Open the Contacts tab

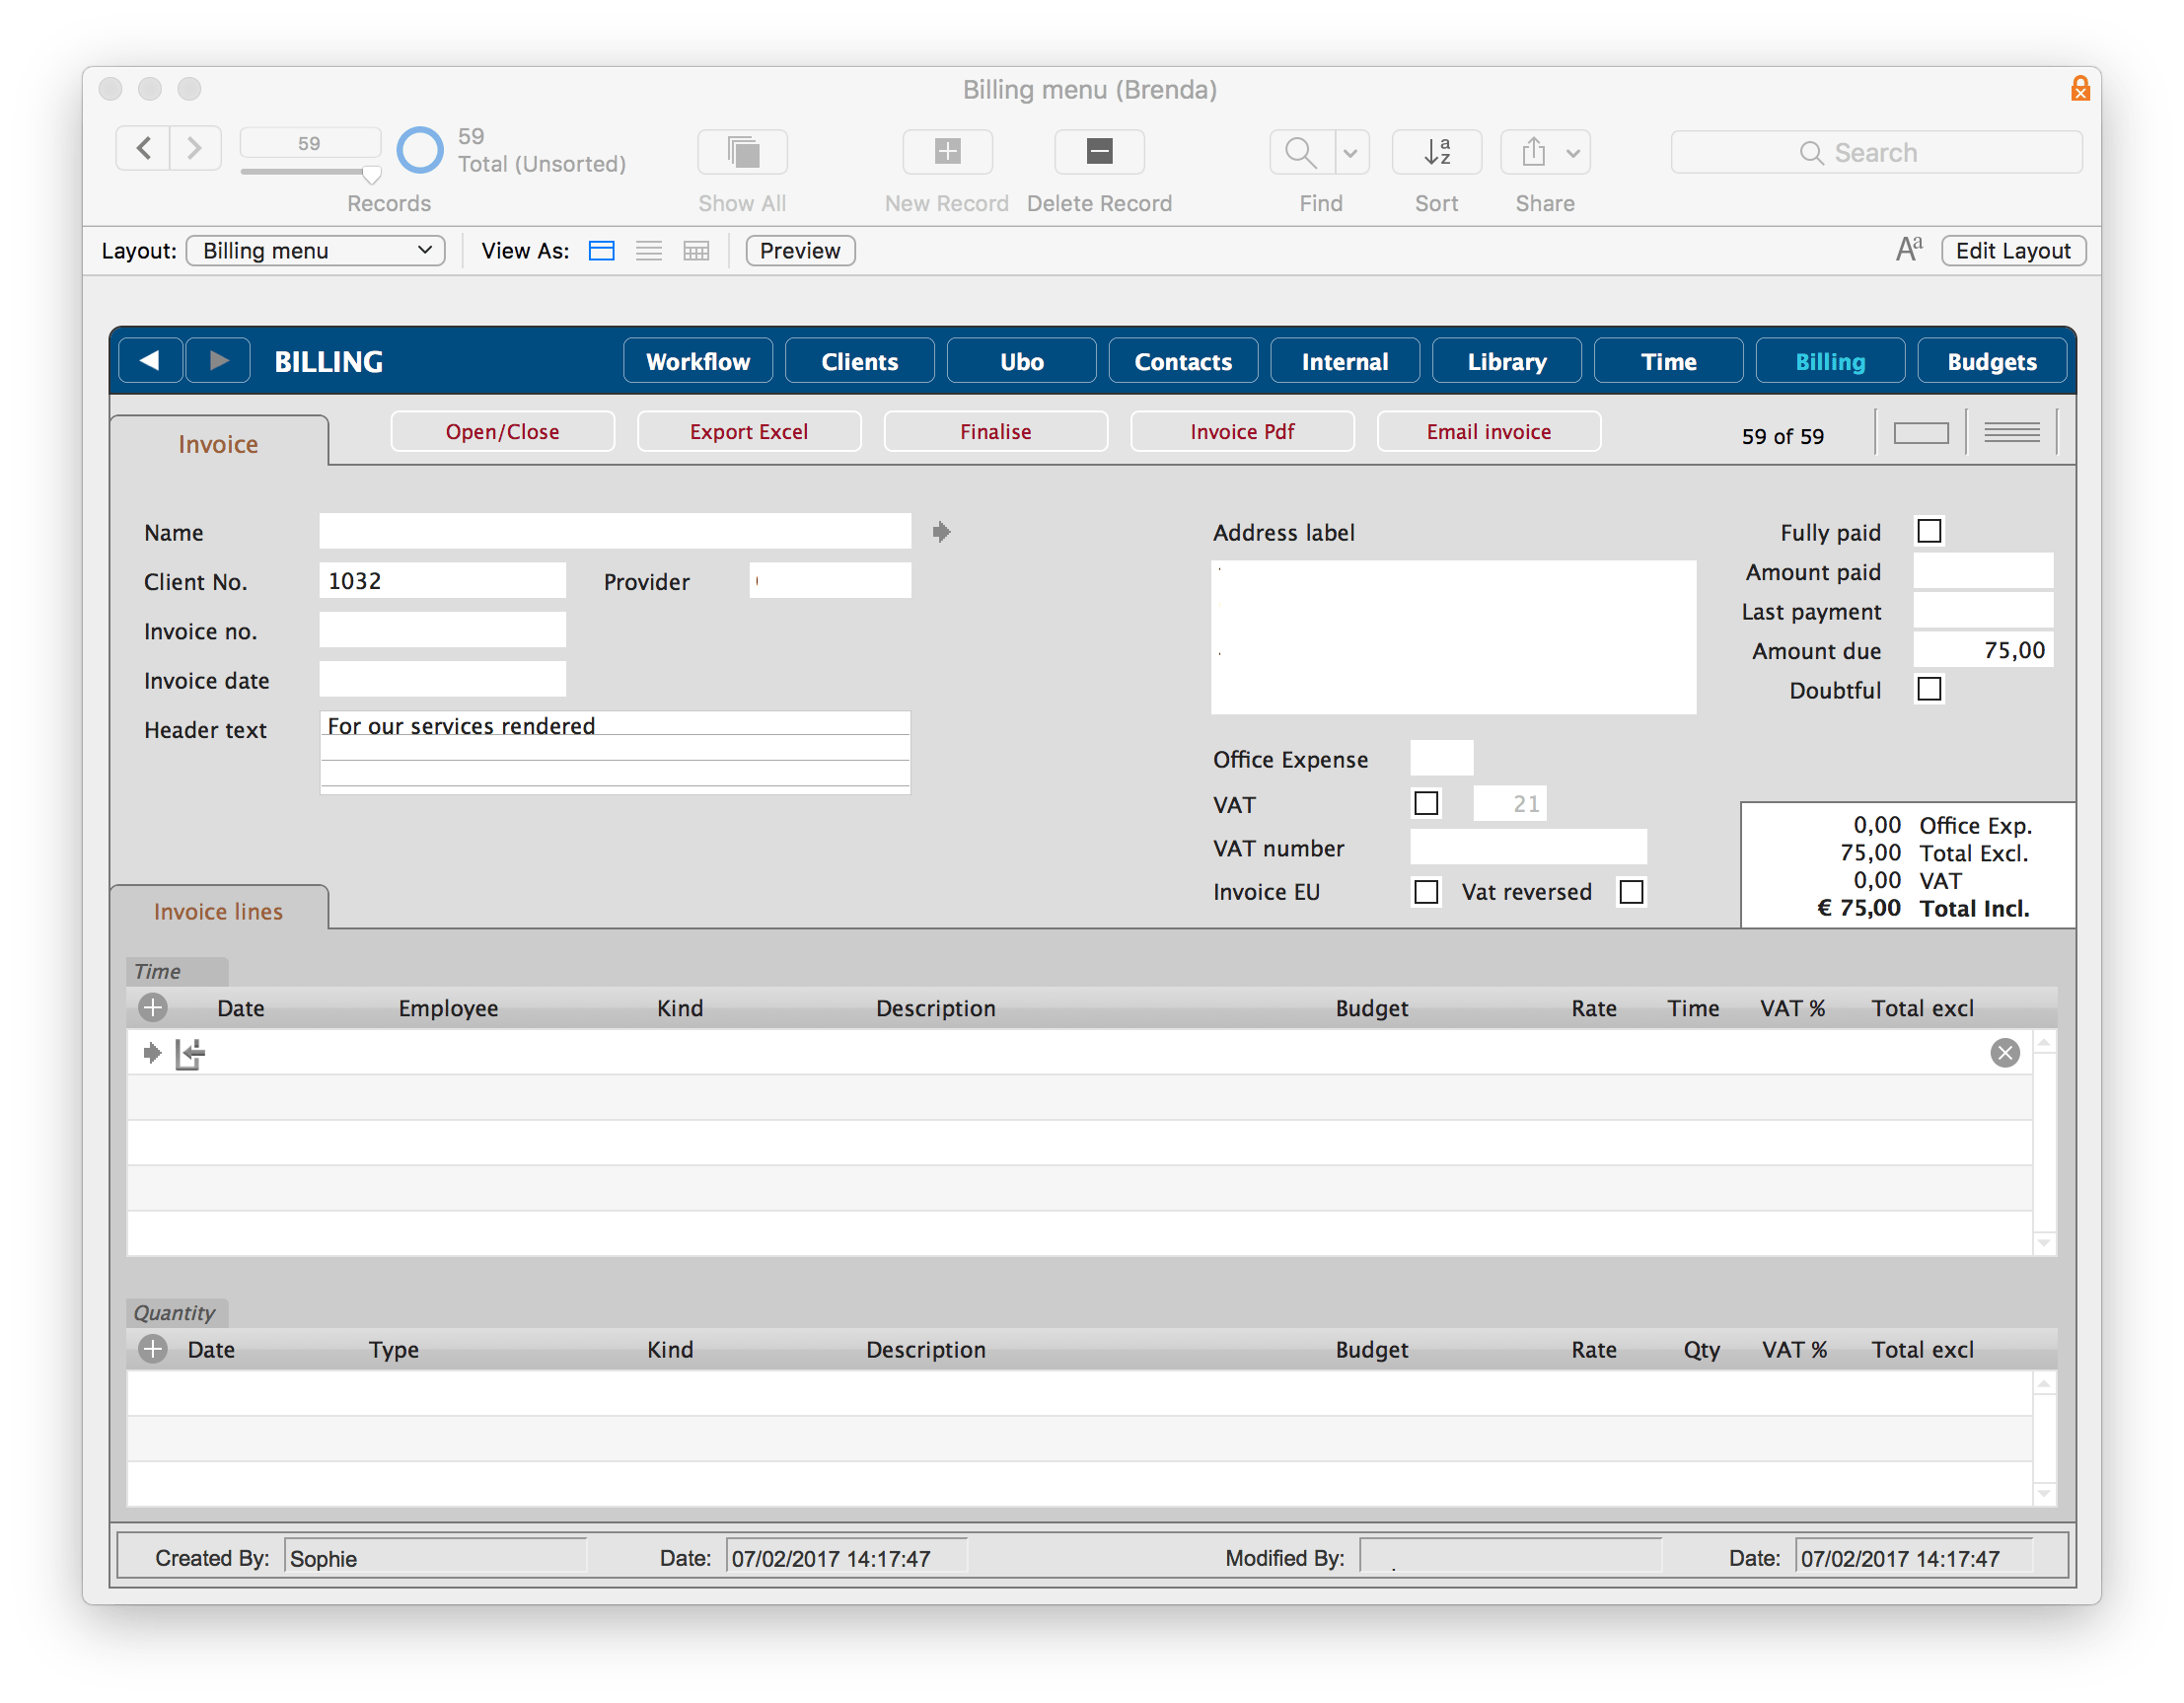(1183, 361)
